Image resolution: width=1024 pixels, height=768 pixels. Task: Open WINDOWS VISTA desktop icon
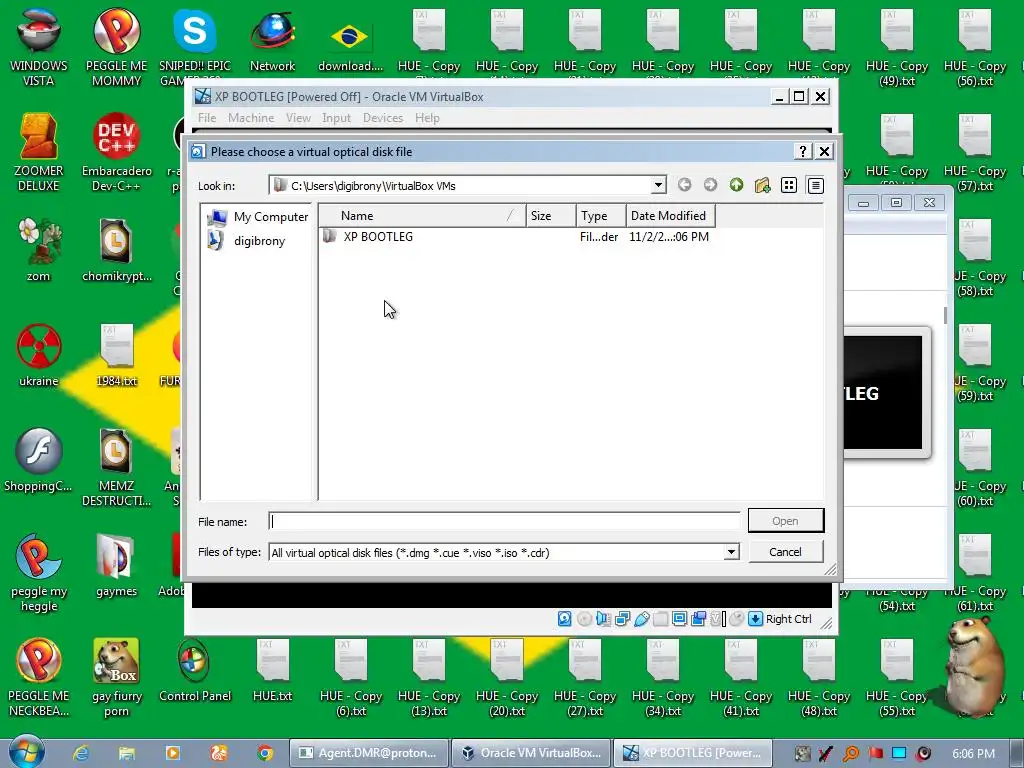(x=39, y=47)
